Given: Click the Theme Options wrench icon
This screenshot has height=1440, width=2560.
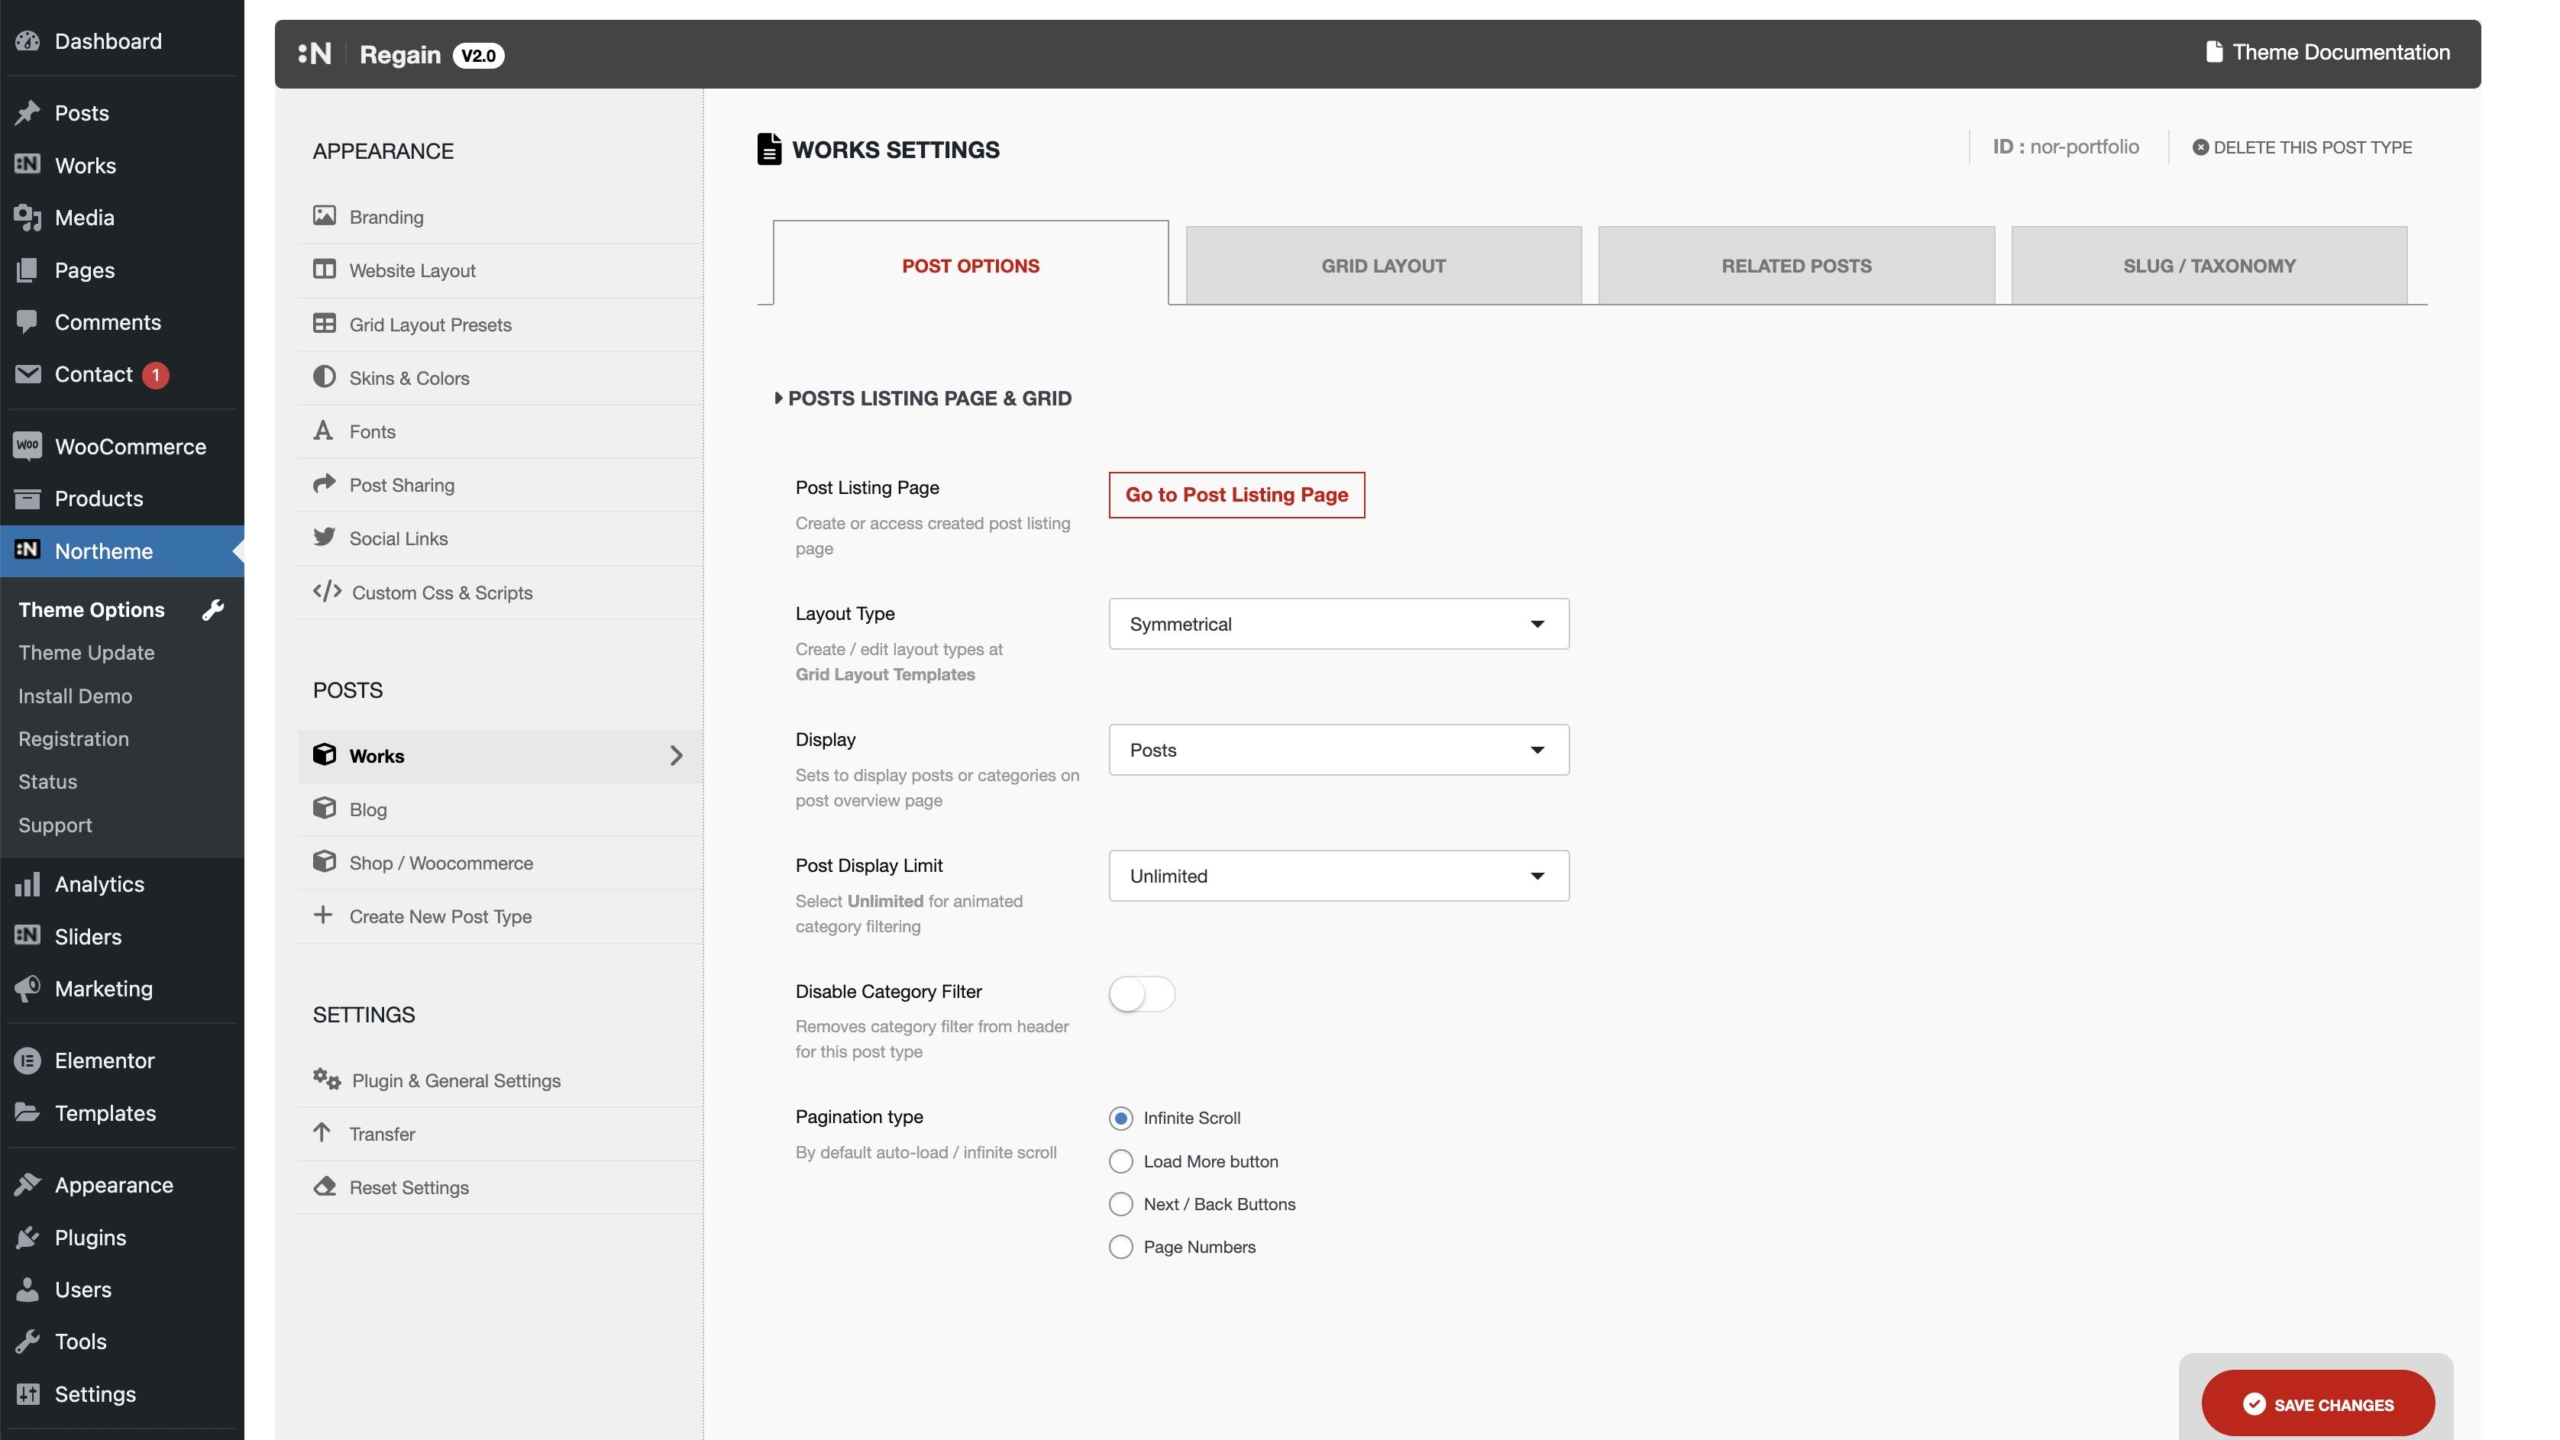Looking at the screenshot, I should [213, 610].
